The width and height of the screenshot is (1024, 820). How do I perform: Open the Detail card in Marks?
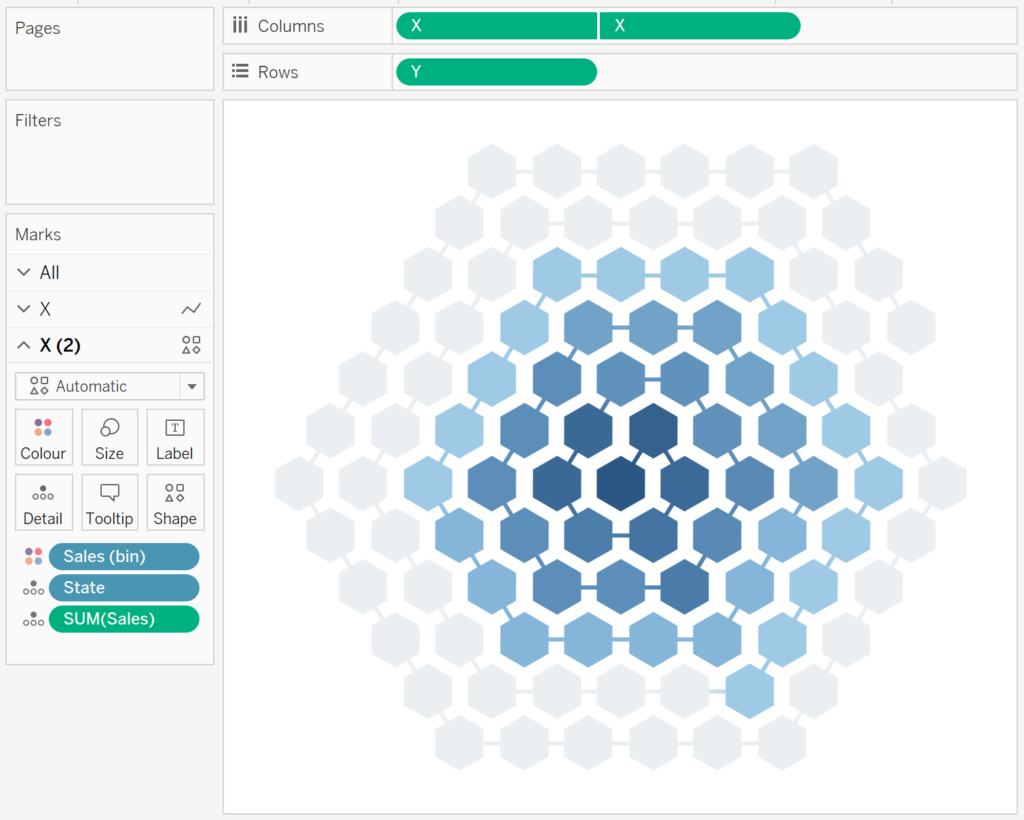pos(43,502)
